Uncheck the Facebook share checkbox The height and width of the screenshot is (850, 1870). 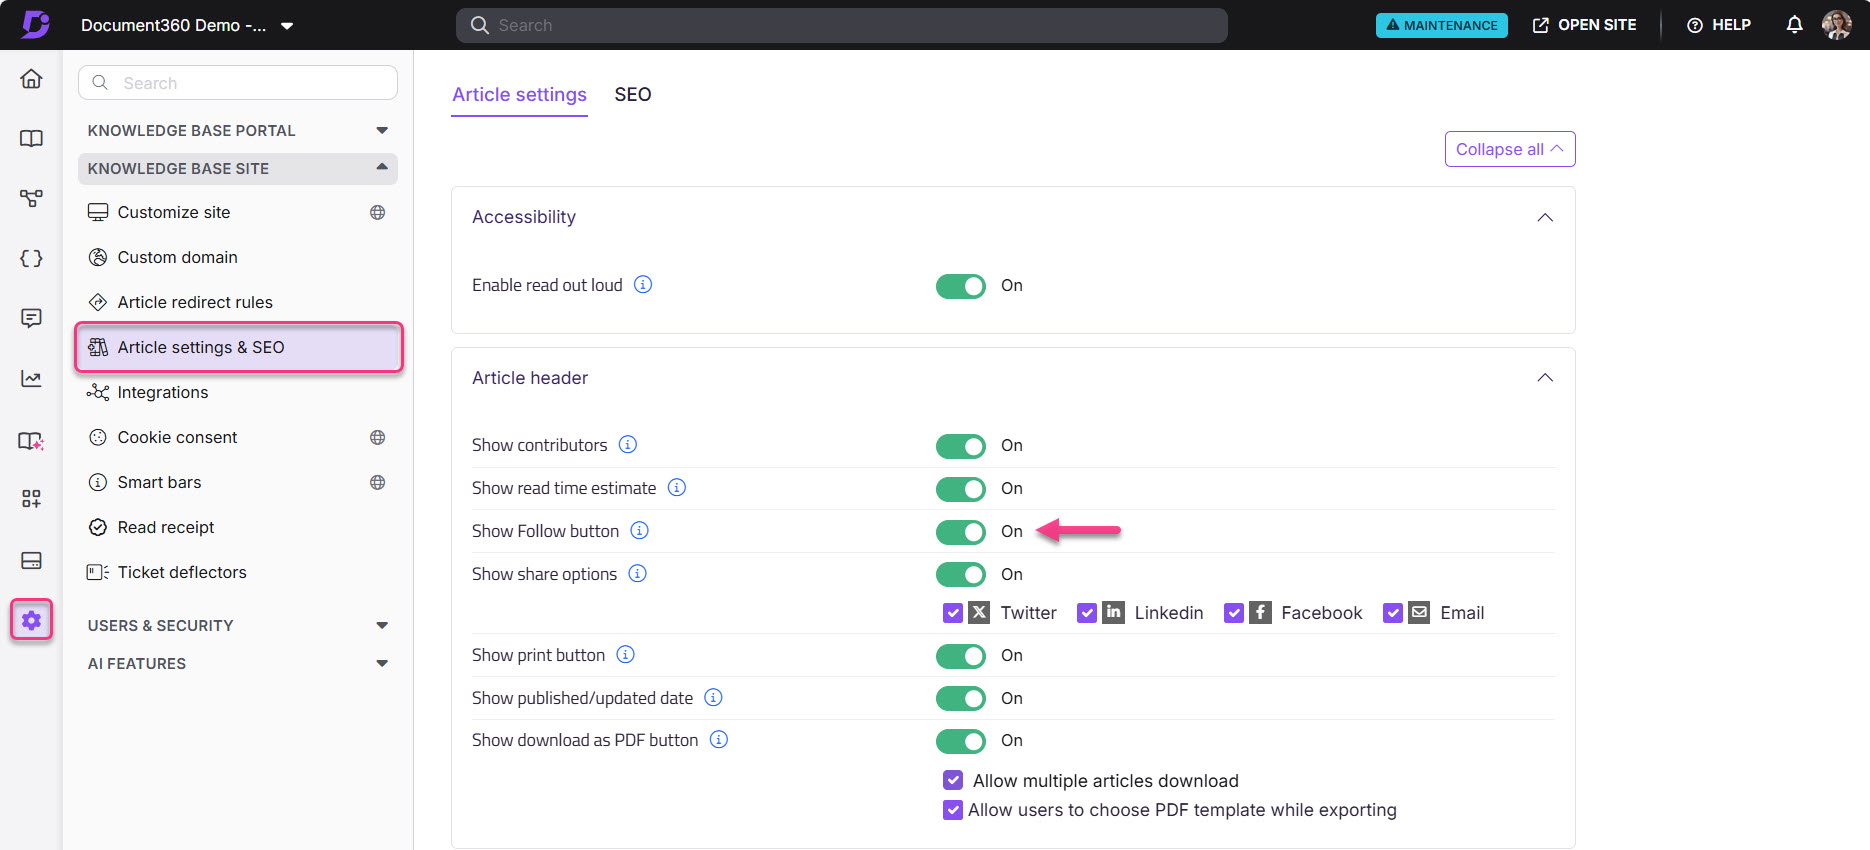pyautogui.click(x=1234, y=613)
